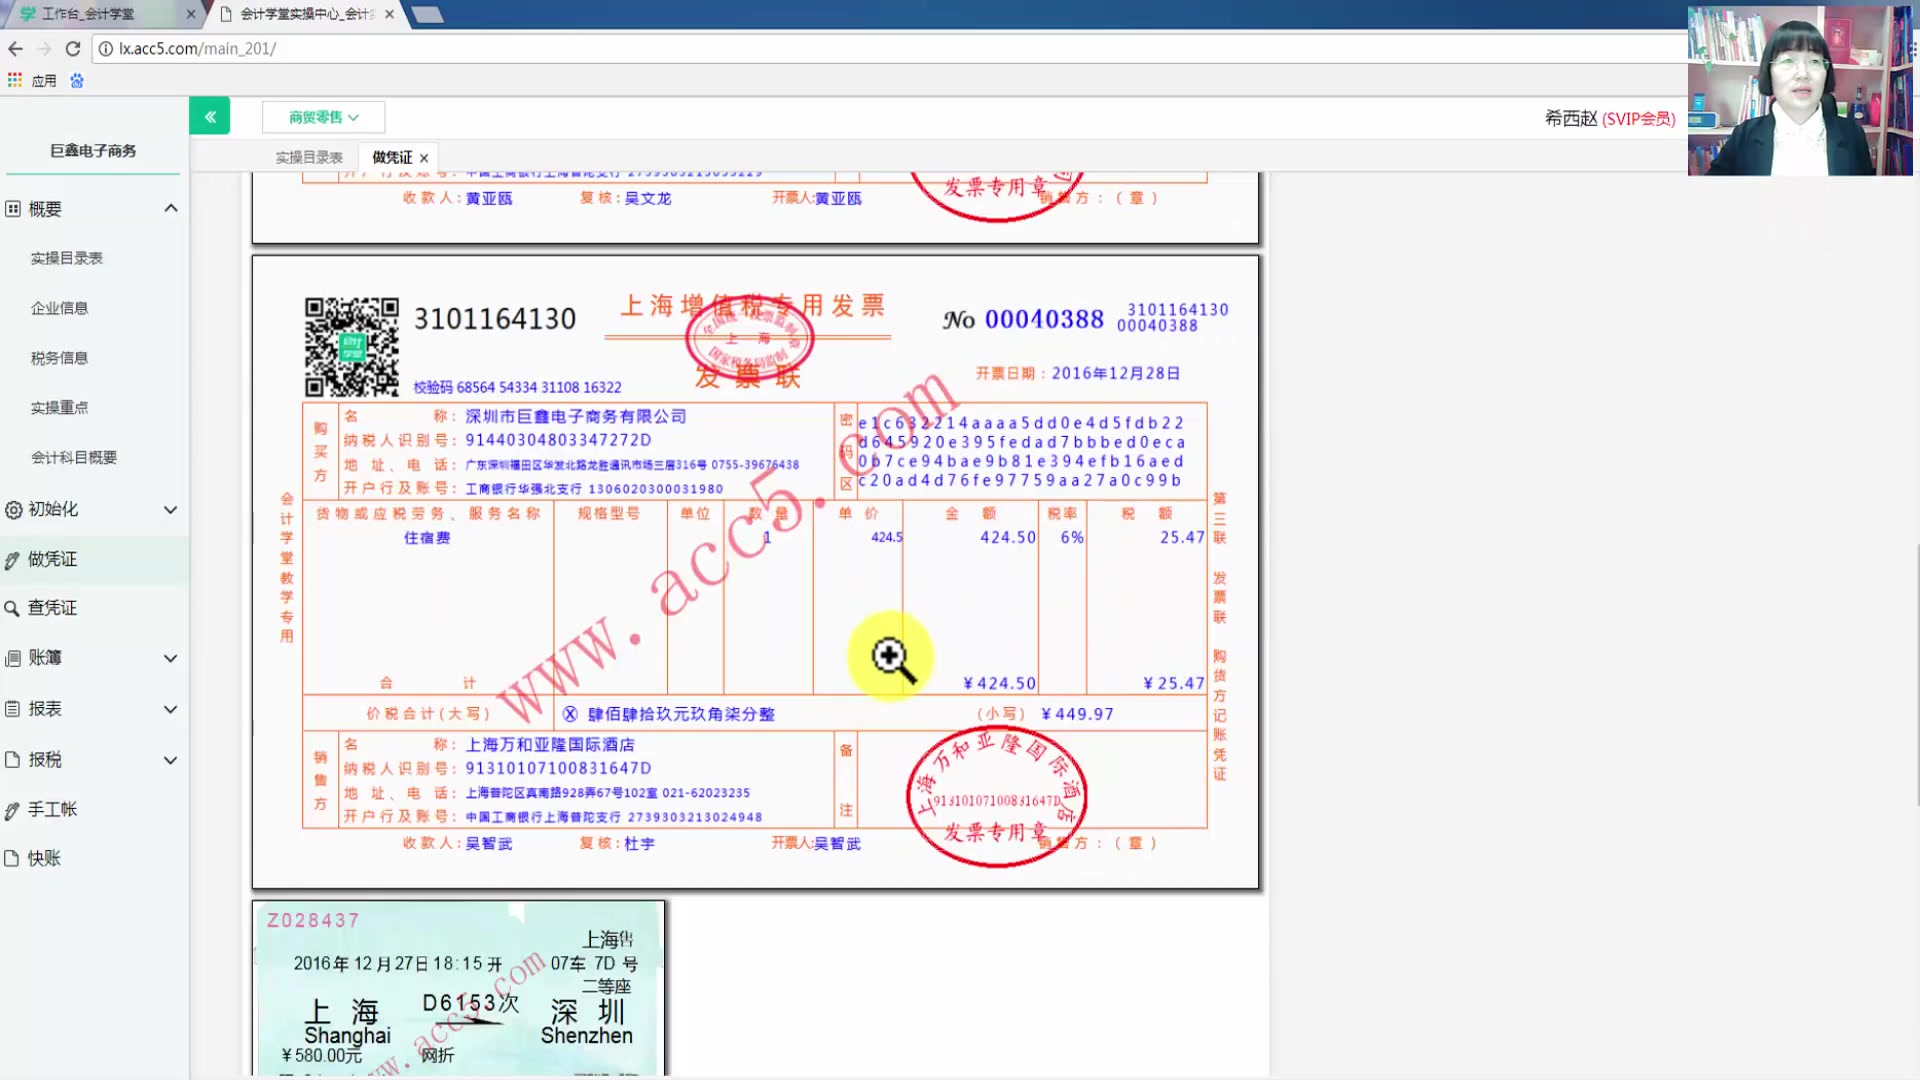Open 企业信息 in the sidebar
This screenshot has height=1080, width=1920.
[x=59, y=308]
